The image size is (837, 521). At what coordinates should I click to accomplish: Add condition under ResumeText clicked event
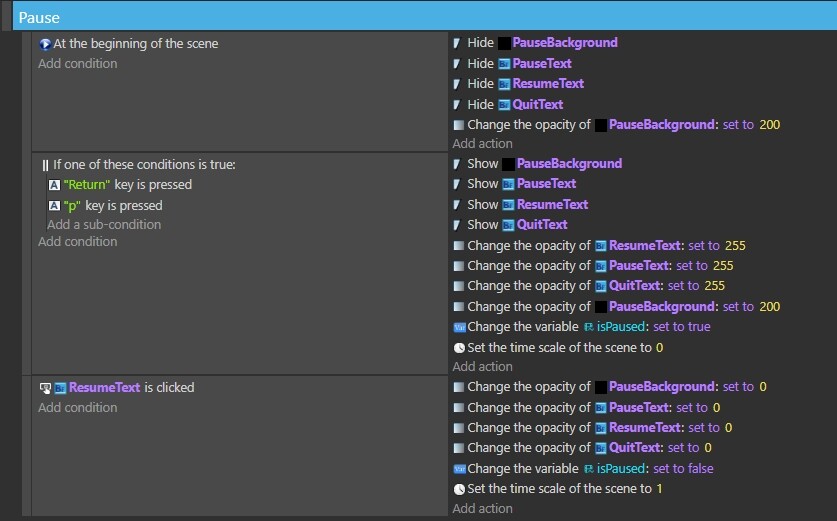tap(77, 408)
